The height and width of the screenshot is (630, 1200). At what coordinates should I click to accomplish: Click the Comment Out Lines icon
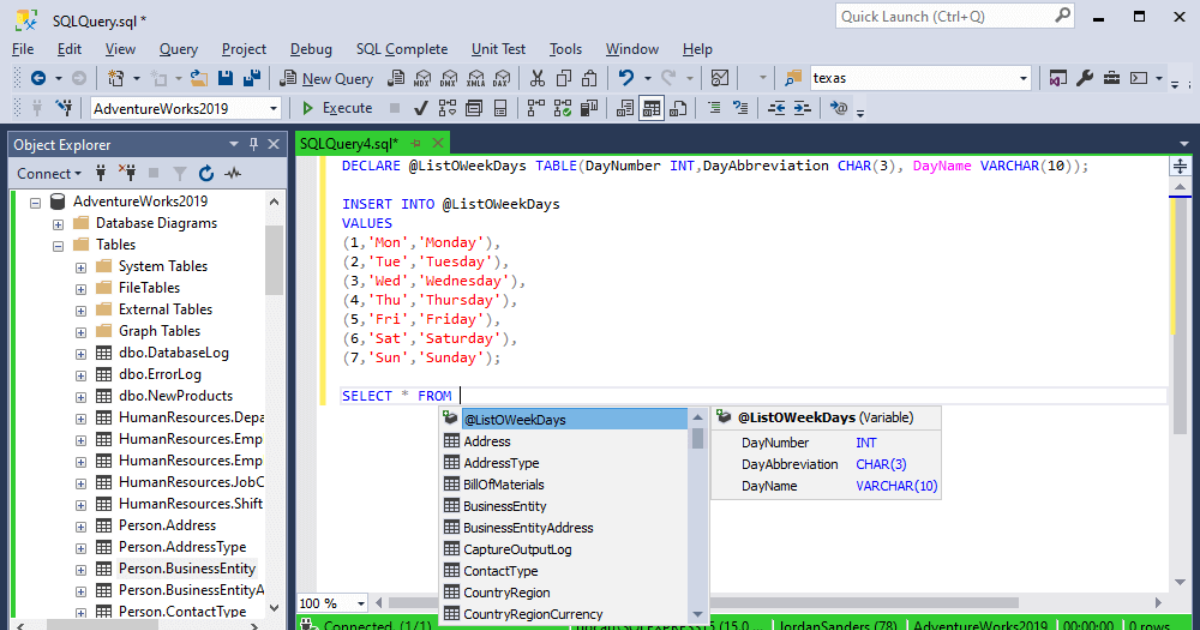click(x=714, y=108)
